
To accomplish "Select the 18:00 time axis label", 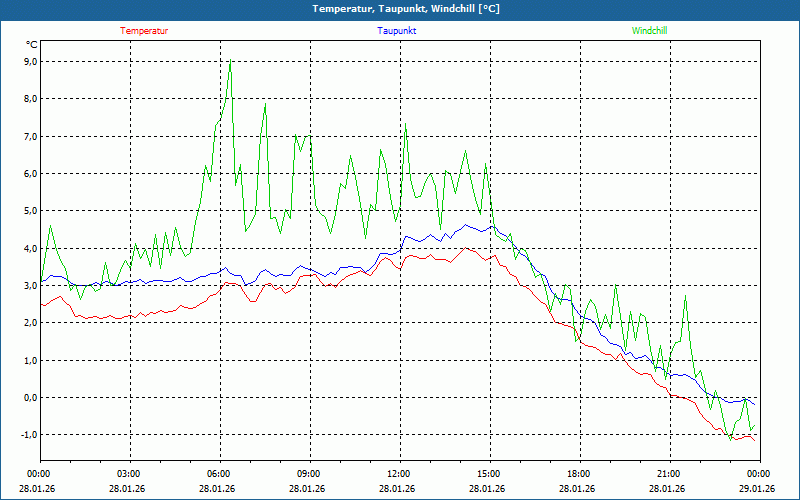I will click(579, 474).
